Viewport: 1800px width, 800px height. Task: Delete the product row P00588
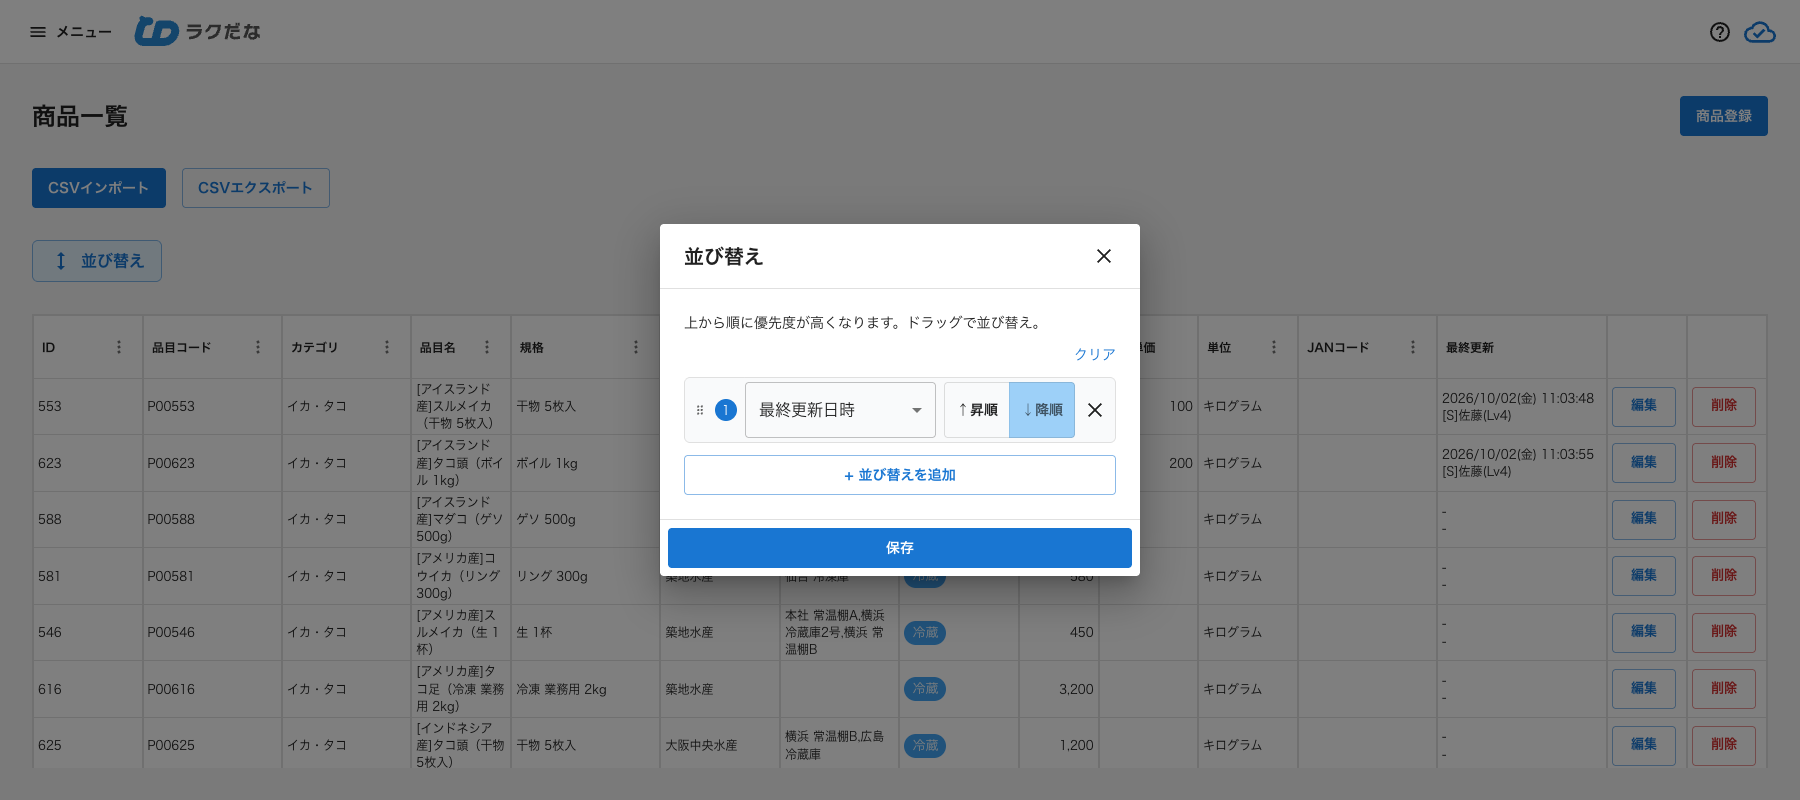[1724, 519]
